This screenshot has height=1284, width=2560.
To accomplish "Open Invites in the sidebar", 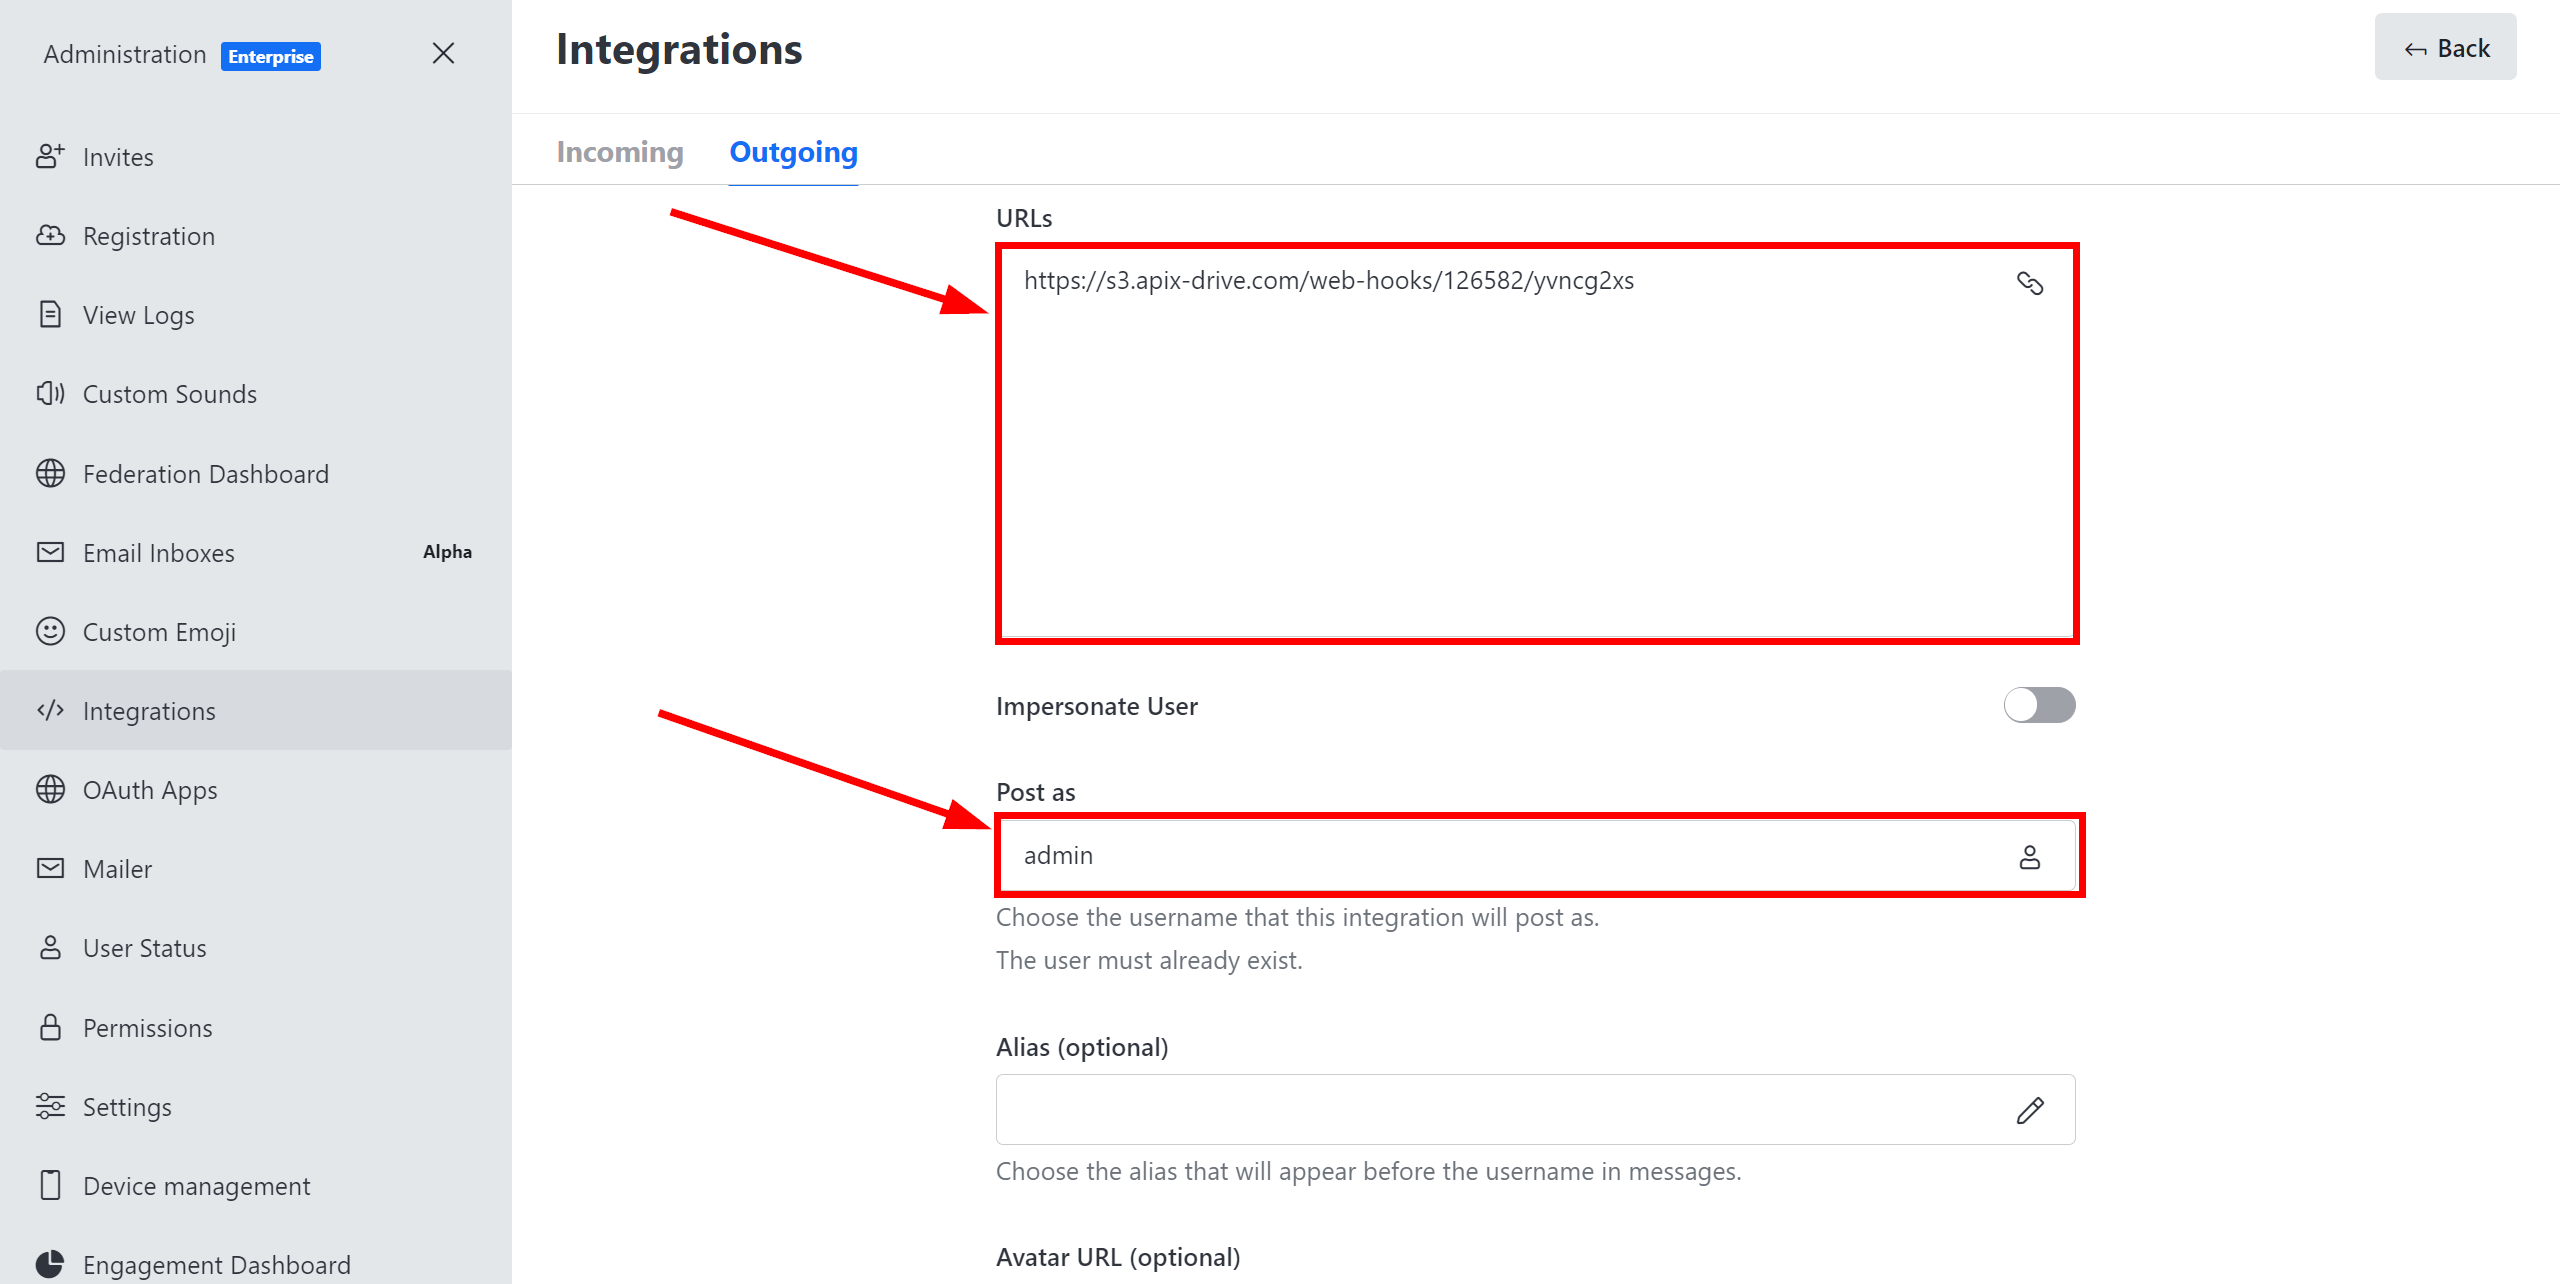I will coord(256,156).
